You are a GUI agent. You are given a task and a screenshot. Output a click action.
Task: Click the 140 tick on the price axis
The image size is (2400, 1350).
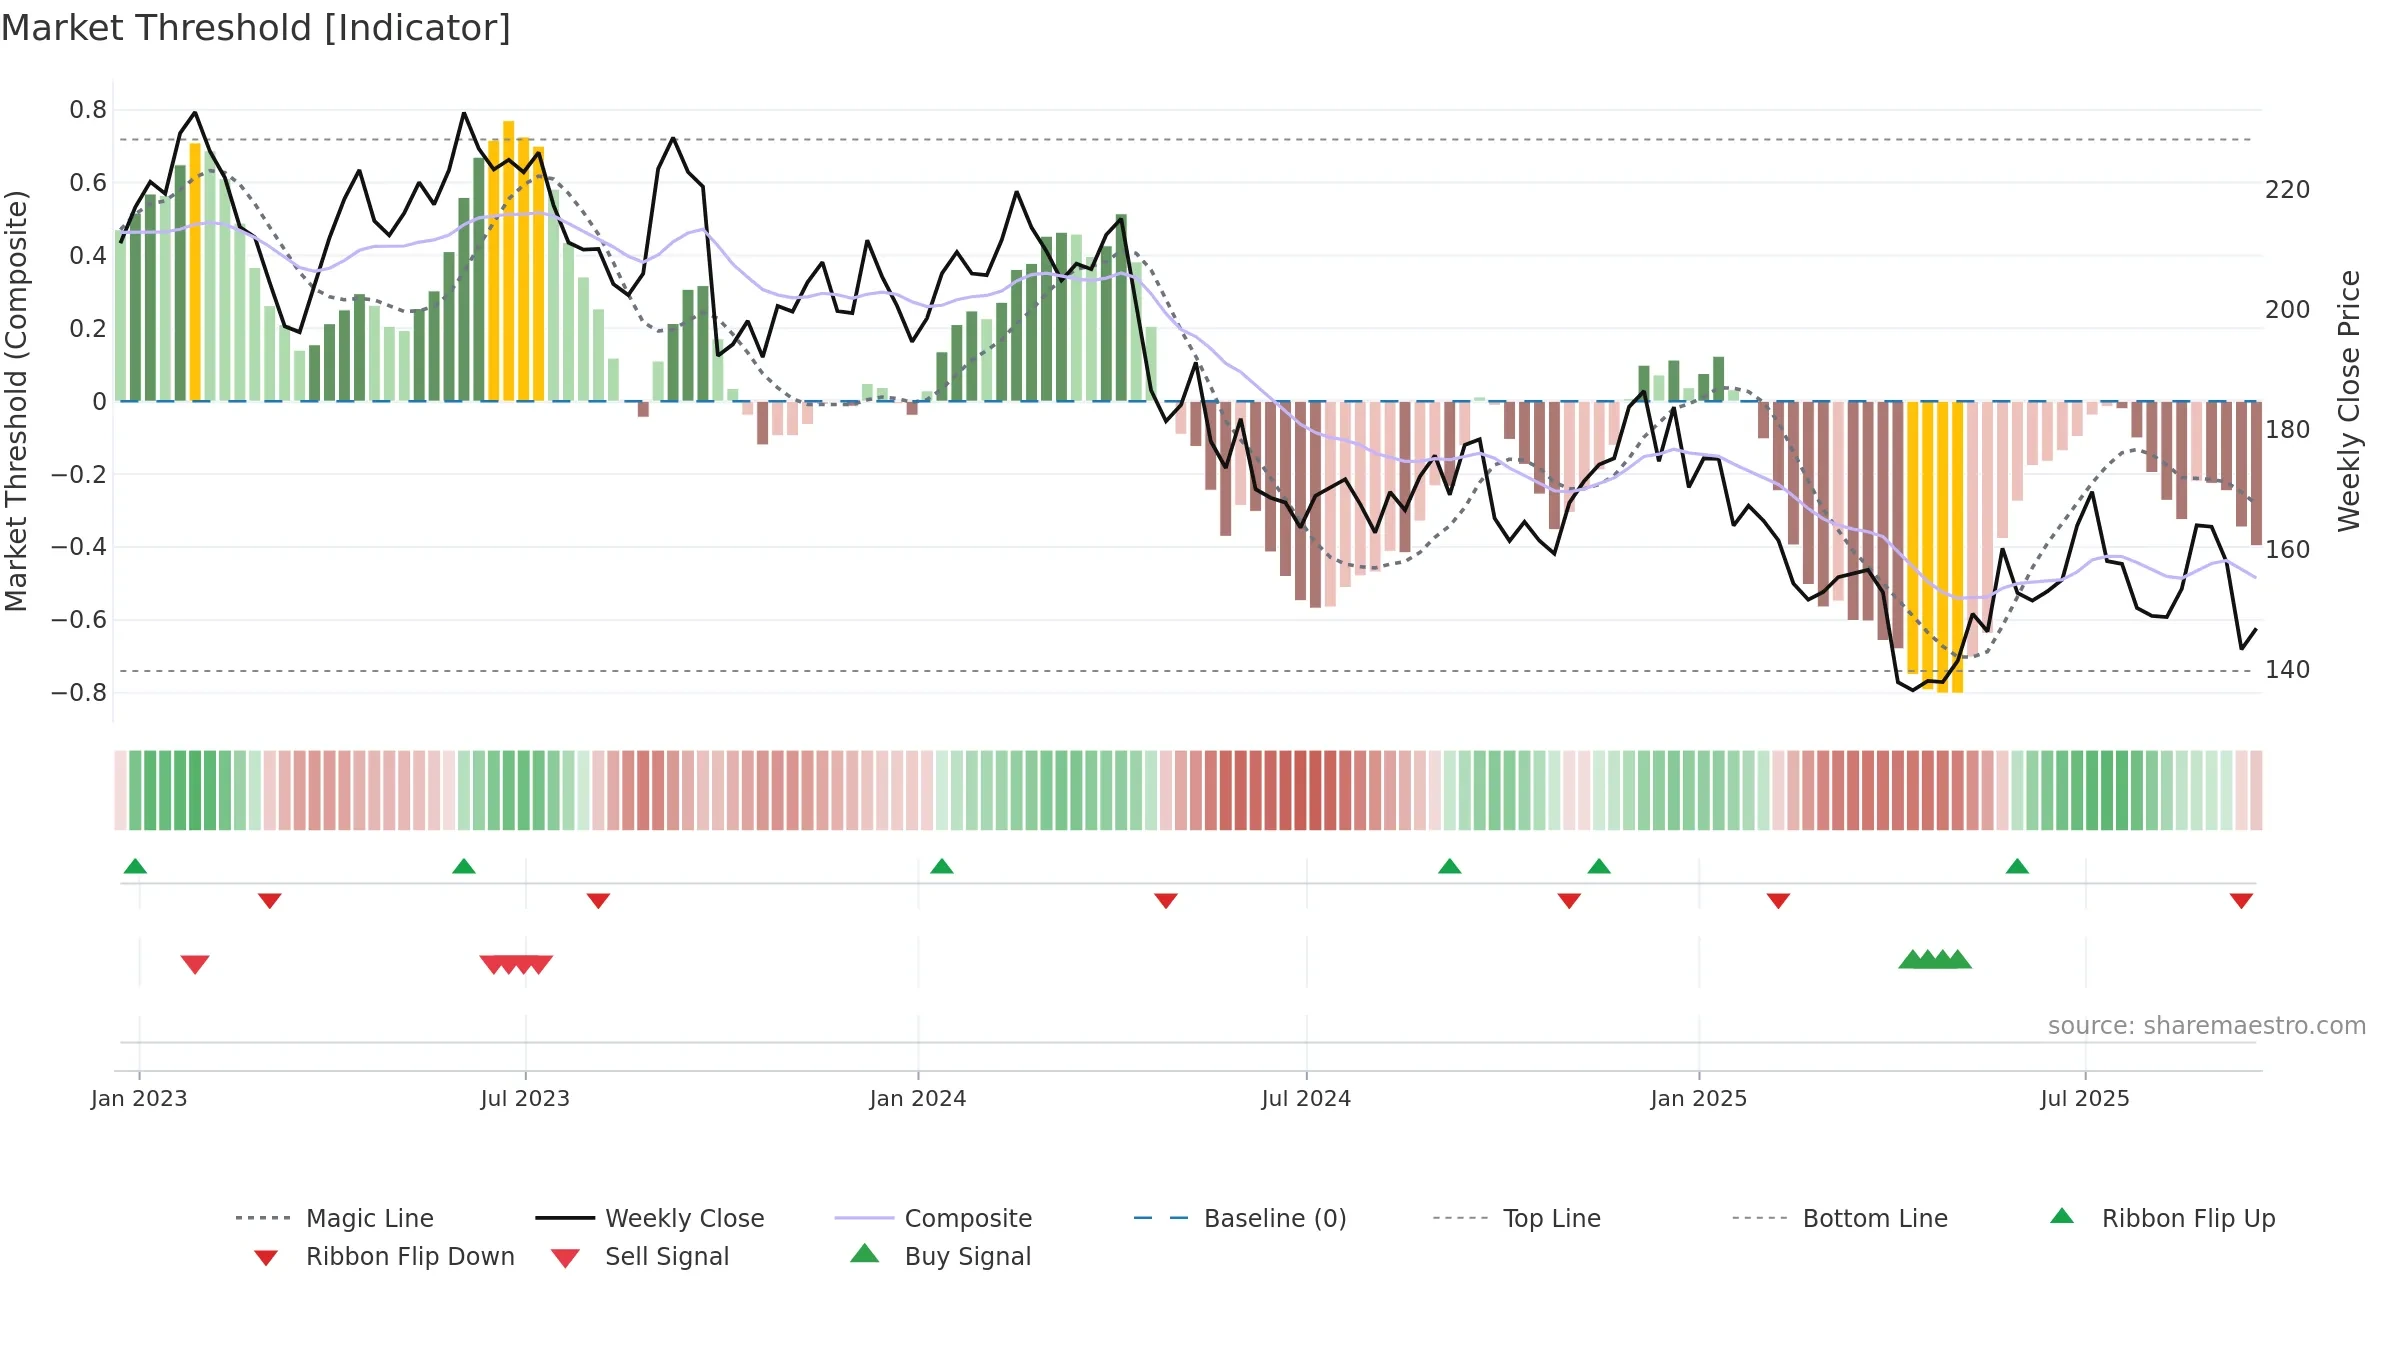2288,670
